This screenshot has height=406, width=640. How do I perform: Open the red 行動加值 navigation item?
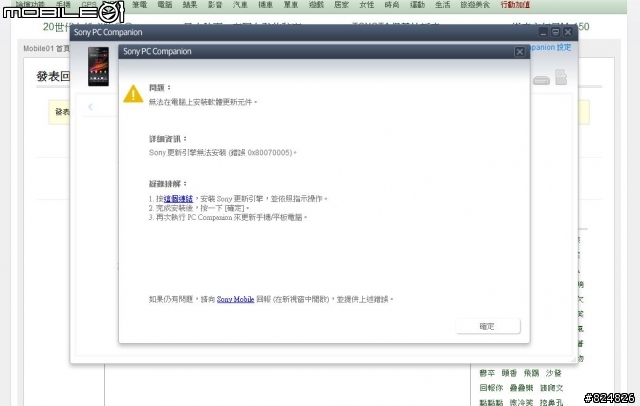(x=515, y=5)
